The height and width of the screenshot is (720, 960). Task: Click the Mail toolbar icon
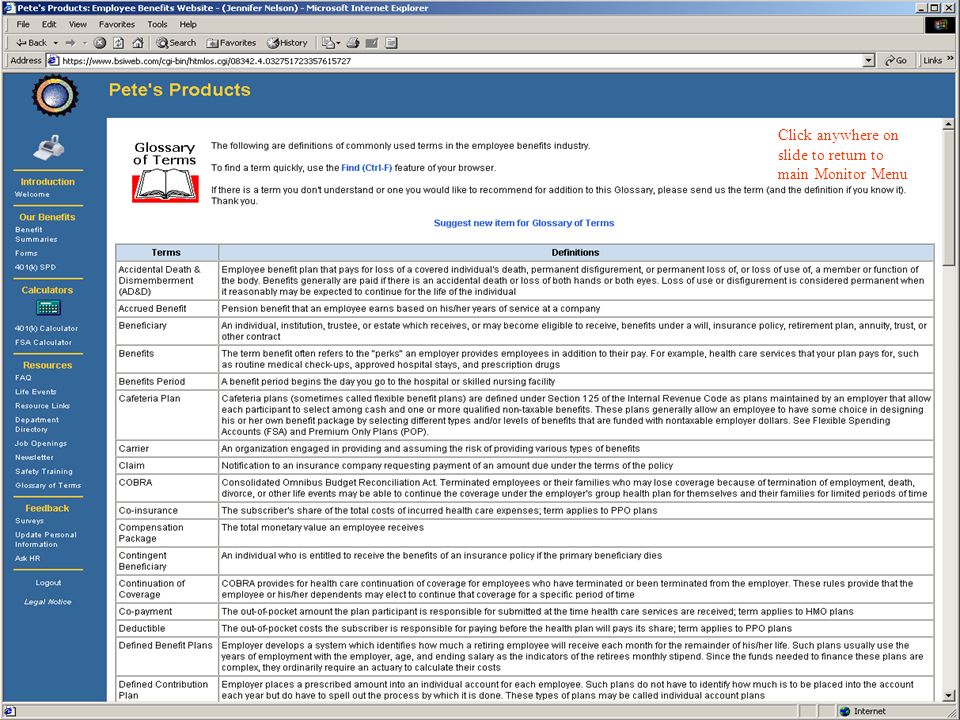click(x=331, y=43)
